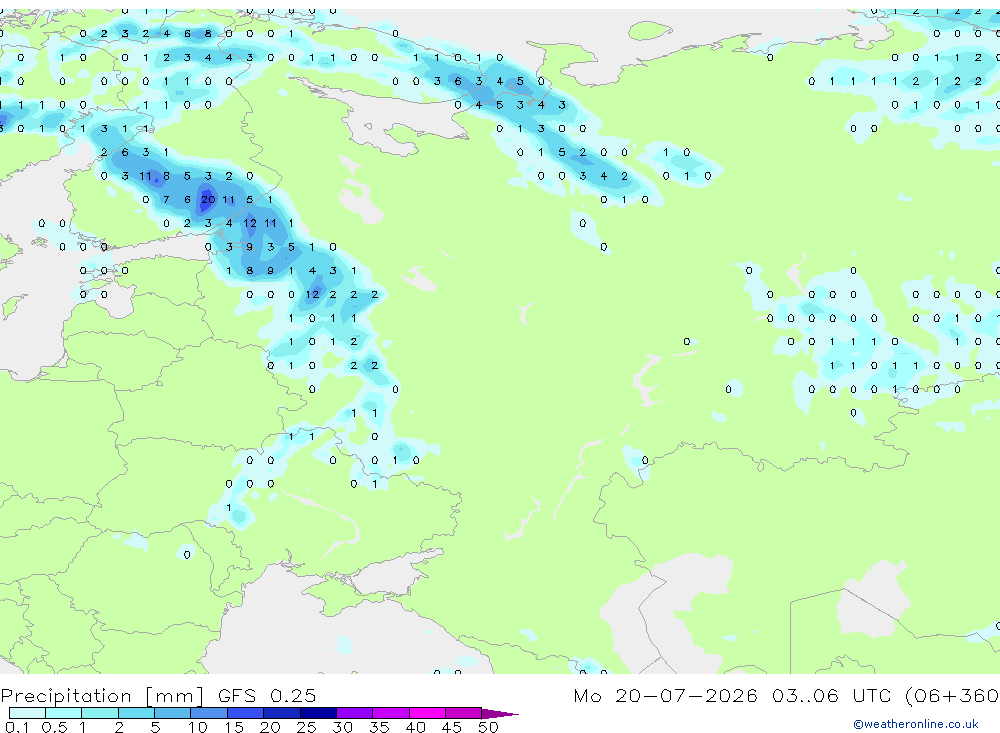Click the '35' legend scale label
The image size is (1000, 733).
coord(379,727)
